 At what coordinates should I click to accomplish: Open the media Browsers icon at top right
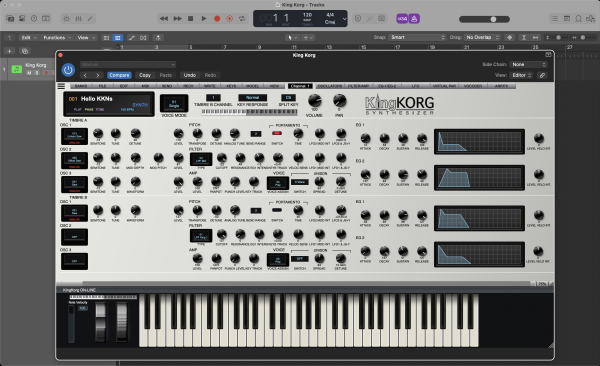[590, 18]
